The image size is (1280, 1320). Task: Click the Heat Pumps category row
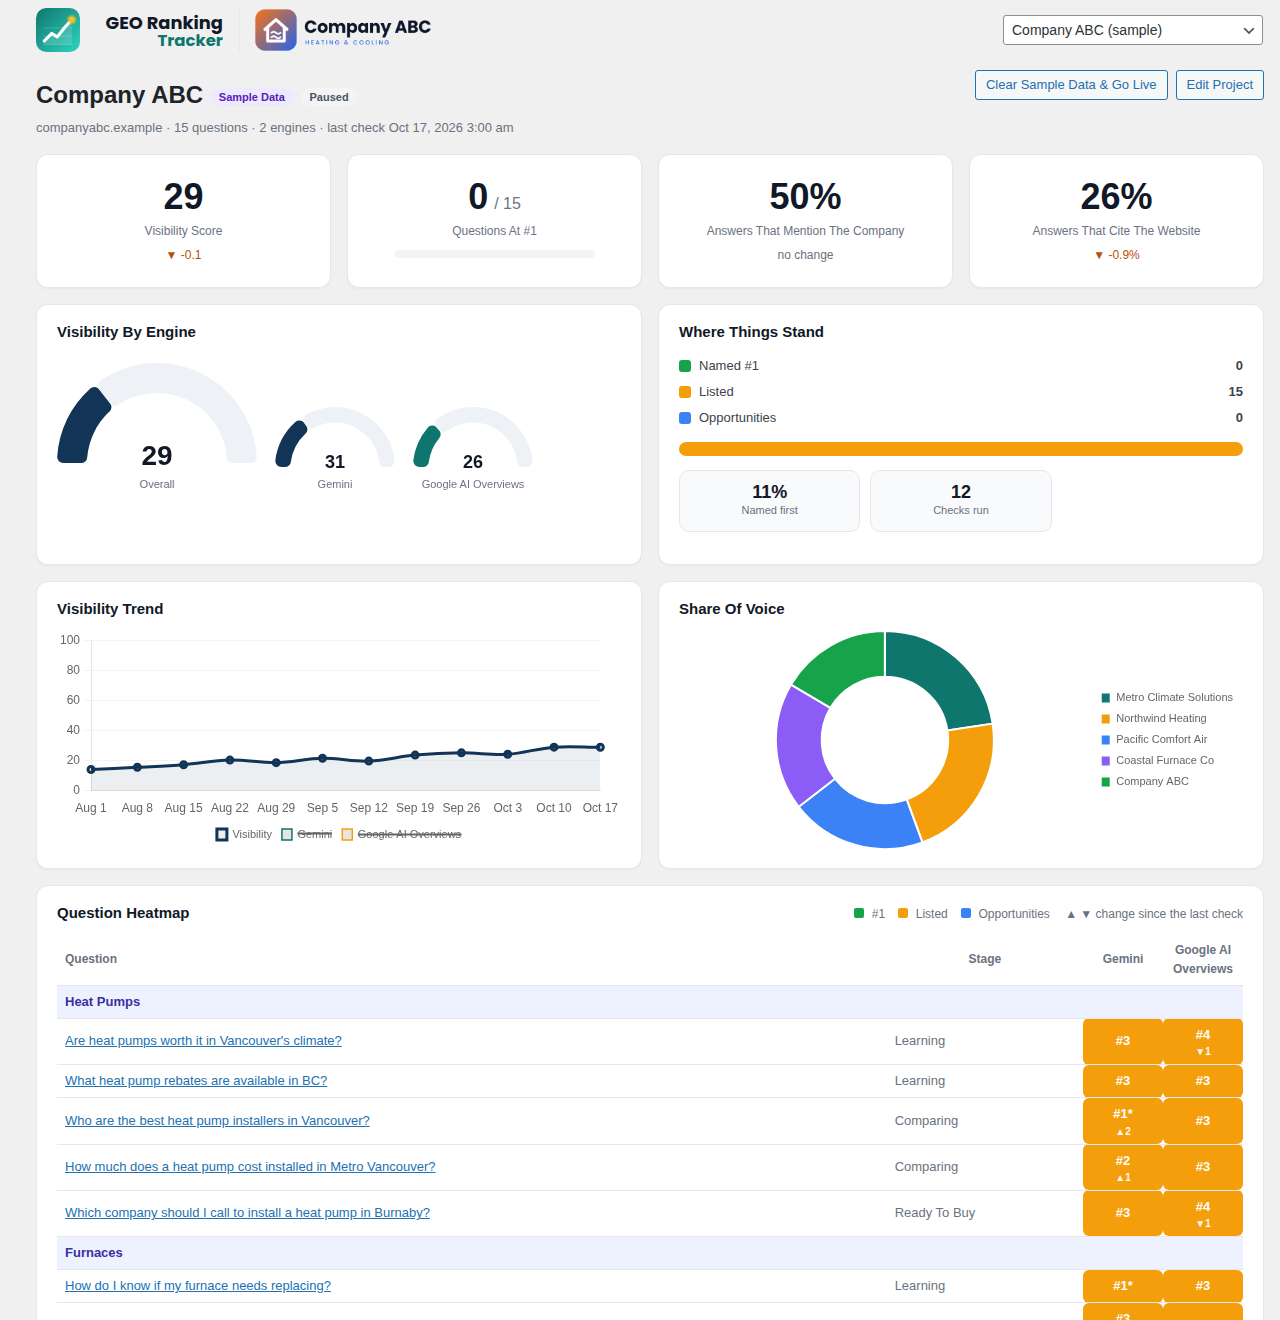pos(650,1002)
